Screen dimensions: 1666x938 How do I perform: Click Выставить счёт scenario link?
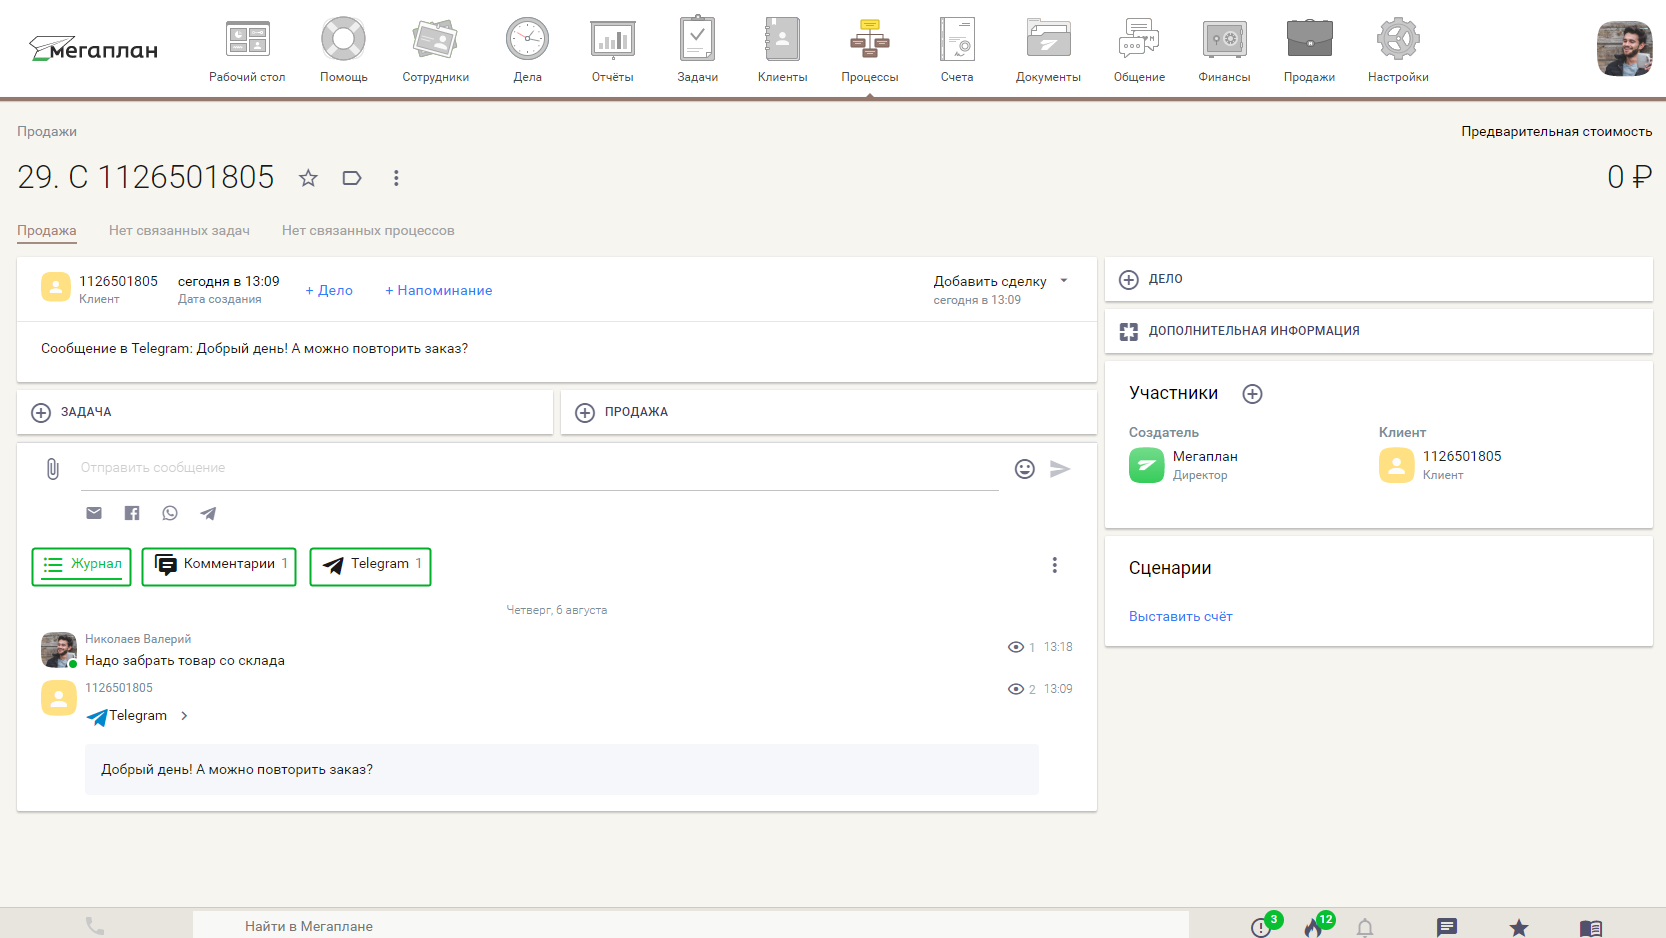click(1180, 617)
